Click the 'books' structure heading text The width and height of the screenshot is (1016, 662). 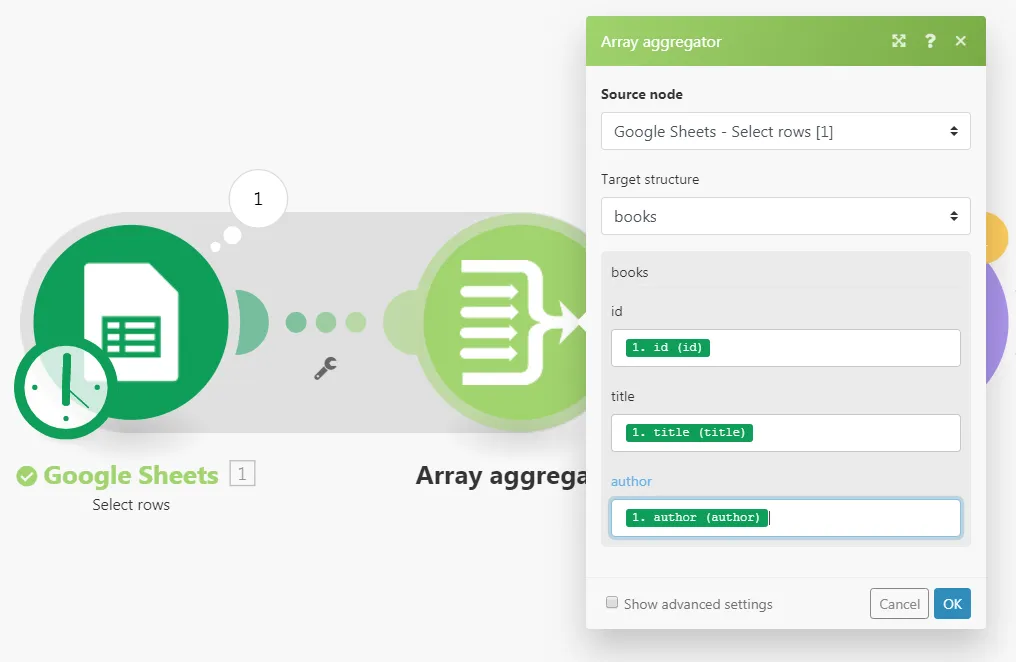630,273
